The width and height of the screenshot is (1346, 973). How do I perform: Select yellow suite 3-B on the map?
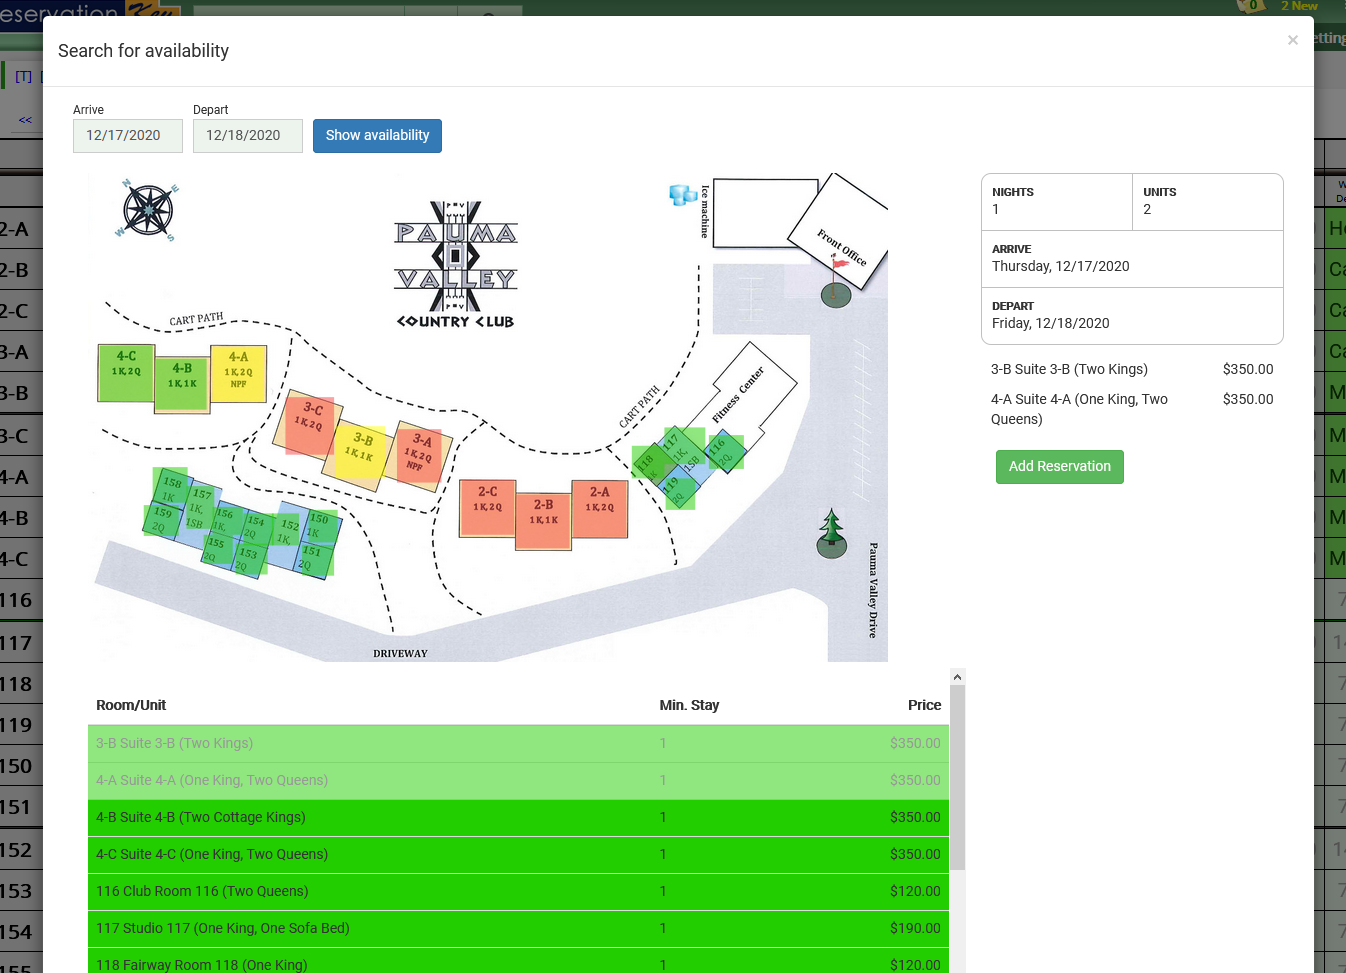[x=360, y=454]
